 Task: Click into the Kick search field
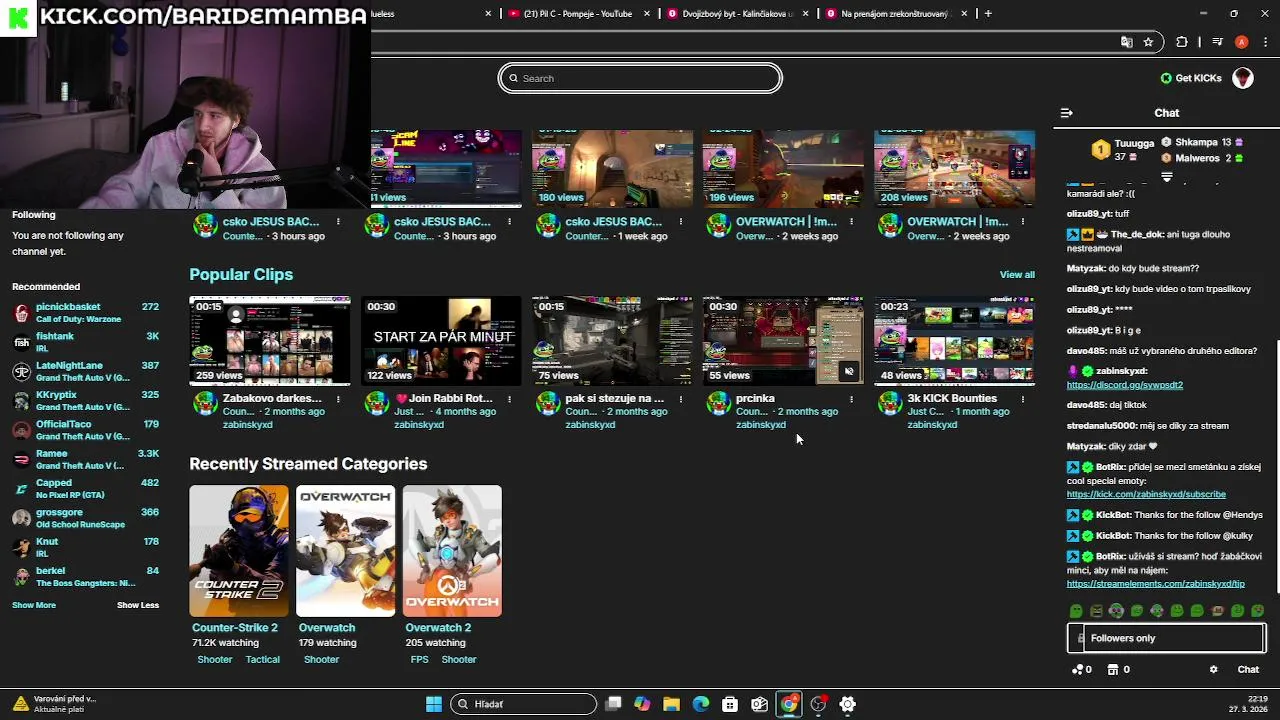640,78
